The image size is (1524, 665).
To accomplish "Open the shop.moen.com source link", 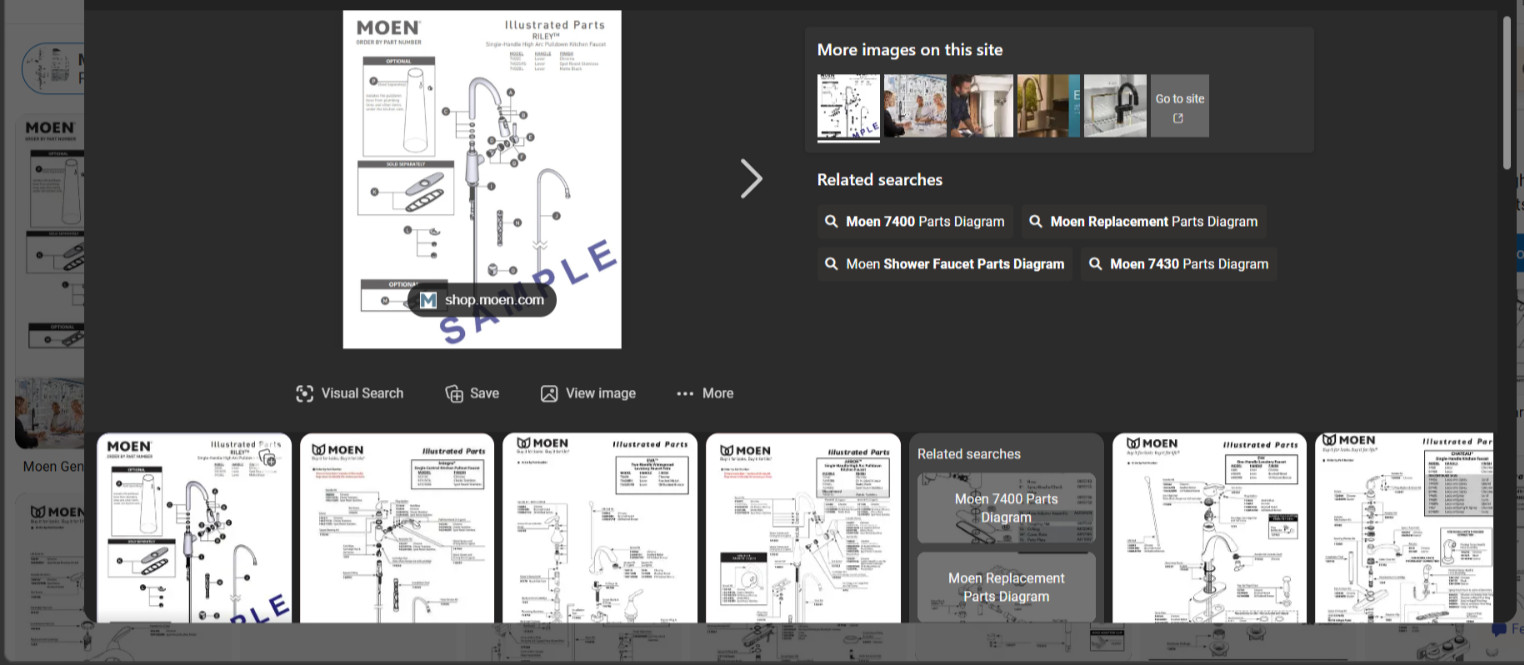I will click(x=482, y=300).
